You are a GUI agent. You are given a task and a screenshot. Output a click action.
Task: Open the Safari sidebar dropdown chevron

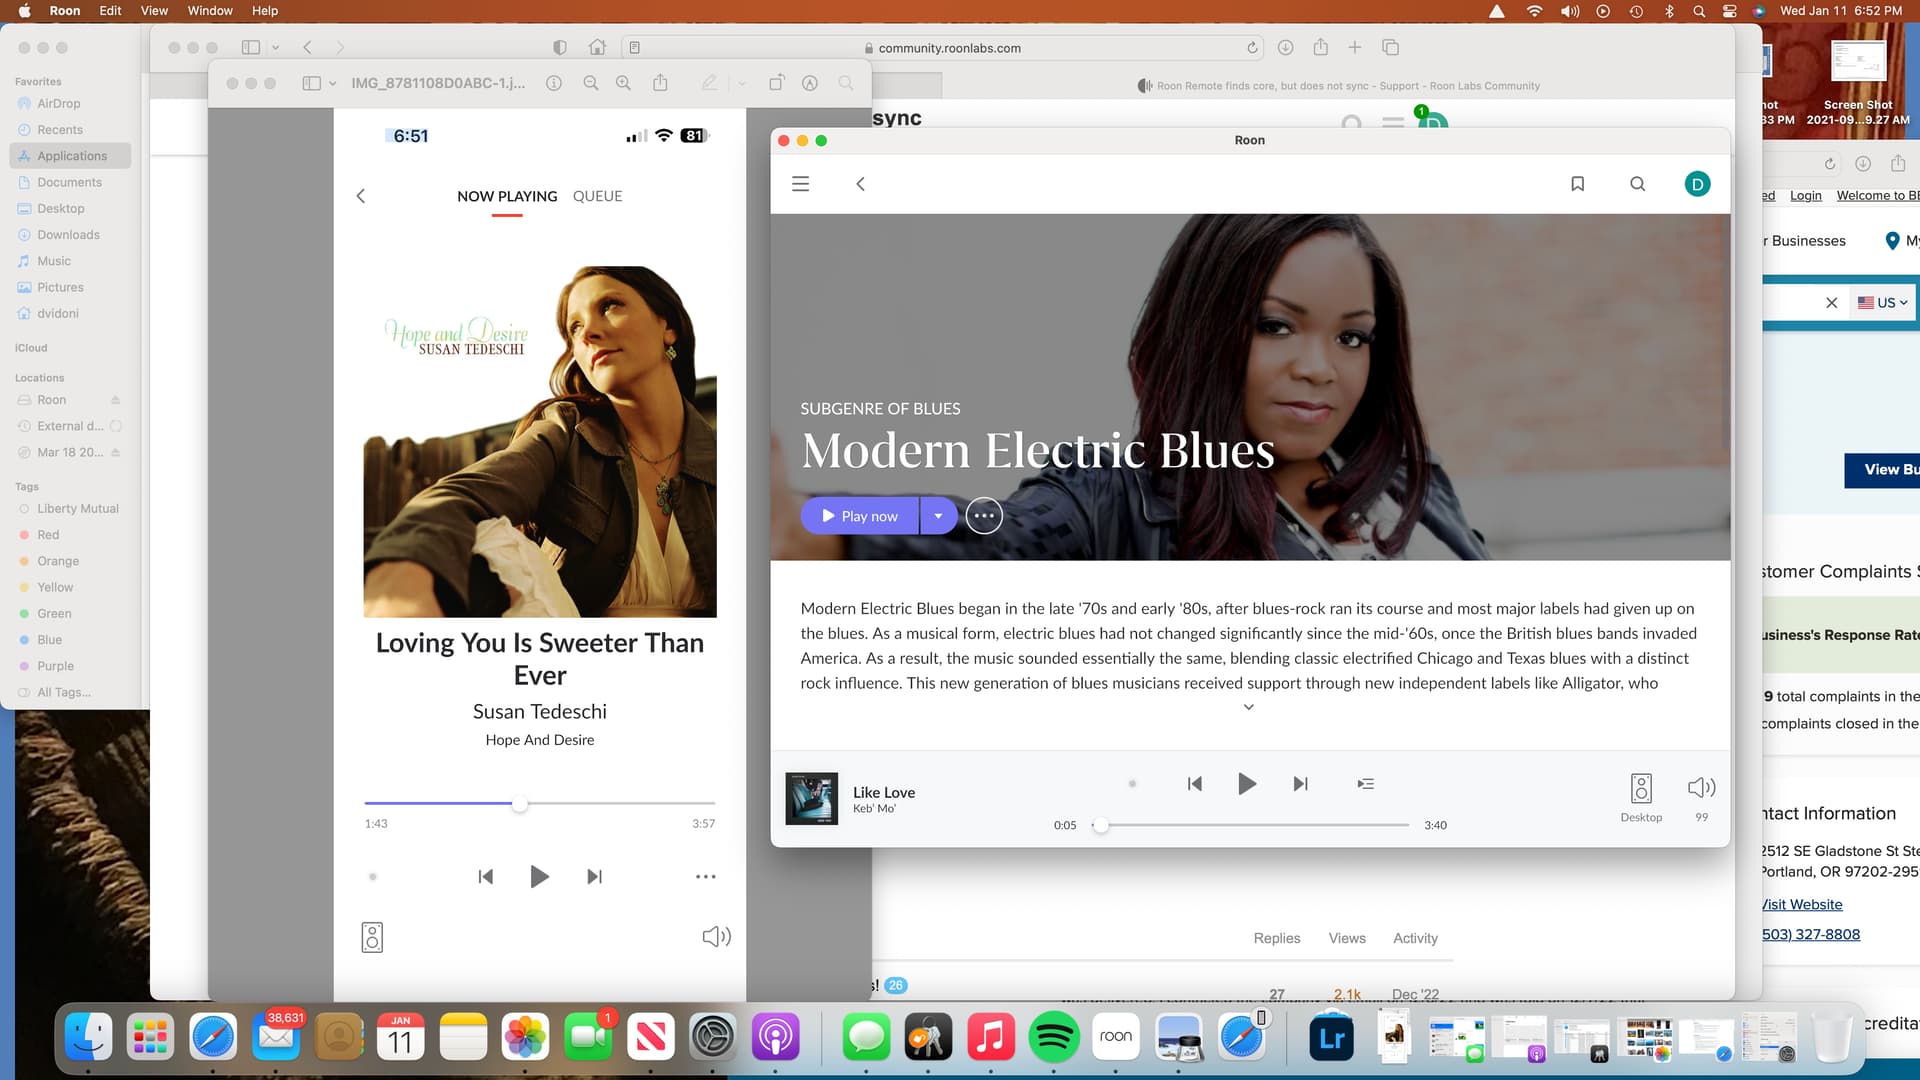[275, 47]
